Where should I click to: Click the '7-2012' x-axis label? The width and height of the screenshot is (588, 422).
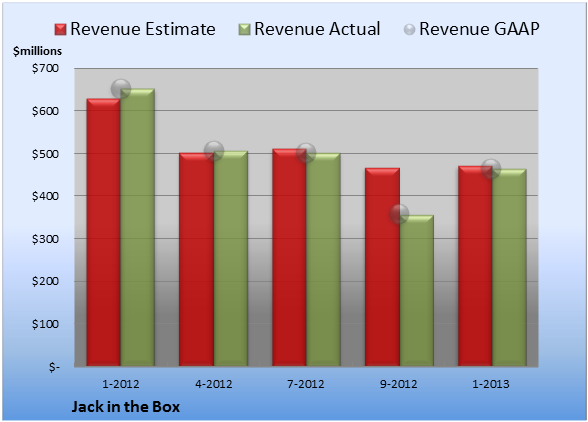click(306, 384)
